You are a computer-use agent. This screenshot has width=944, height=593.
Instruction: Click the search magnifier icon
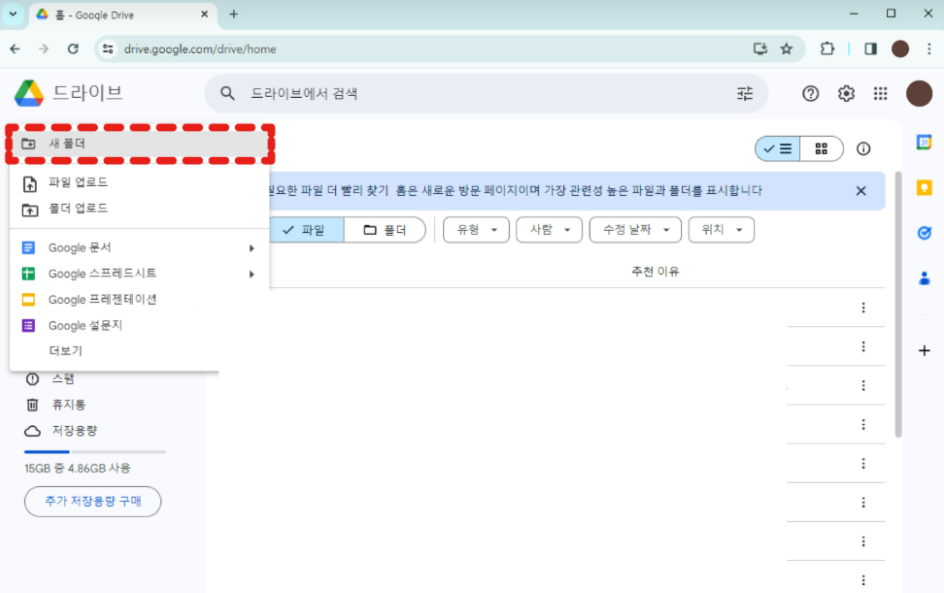tap(227, 93)
